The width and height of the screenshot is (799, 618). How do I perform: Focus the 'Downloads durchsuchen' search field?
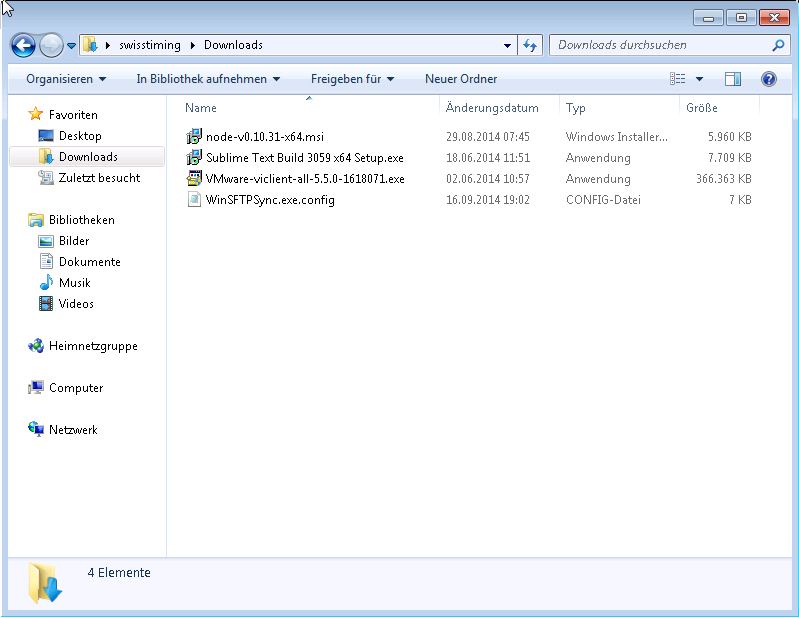click(x=662, y=45)
